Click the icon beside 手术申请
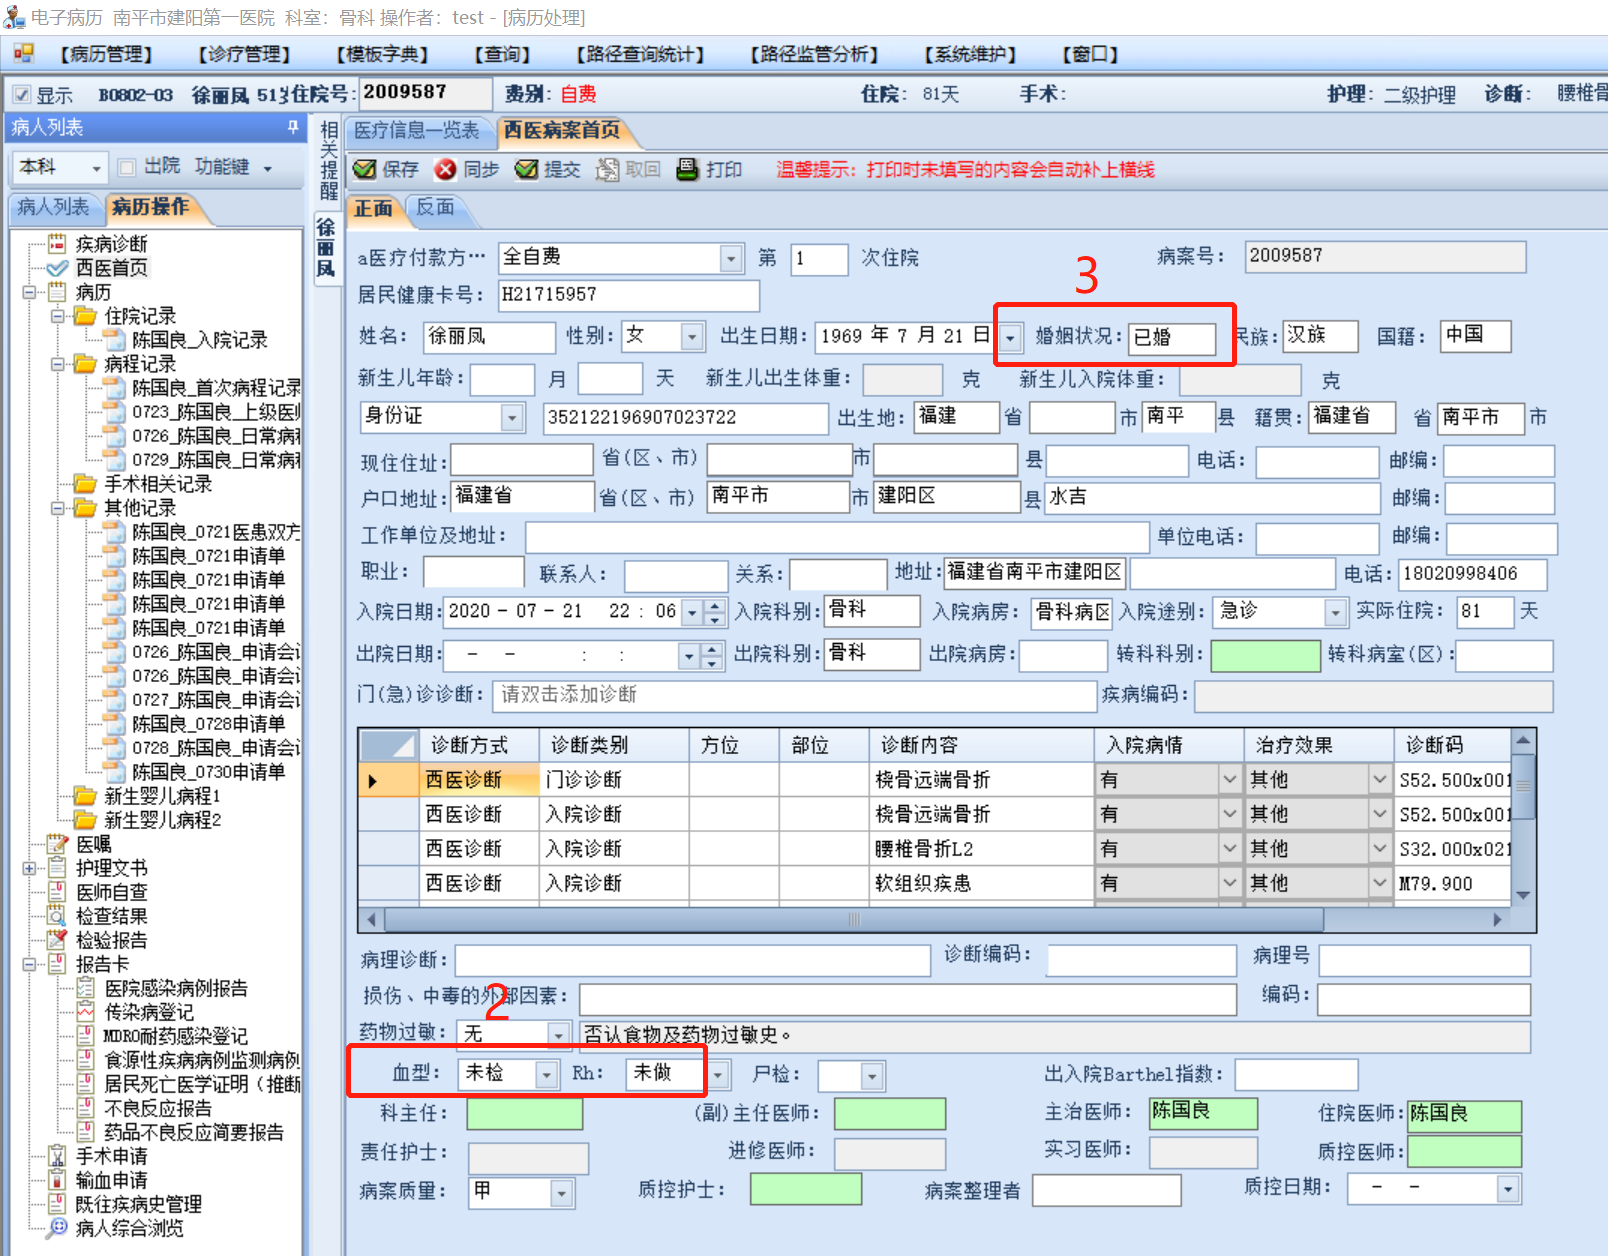The height and width of the screenshot is (1256, 1608). point(57,1156)
